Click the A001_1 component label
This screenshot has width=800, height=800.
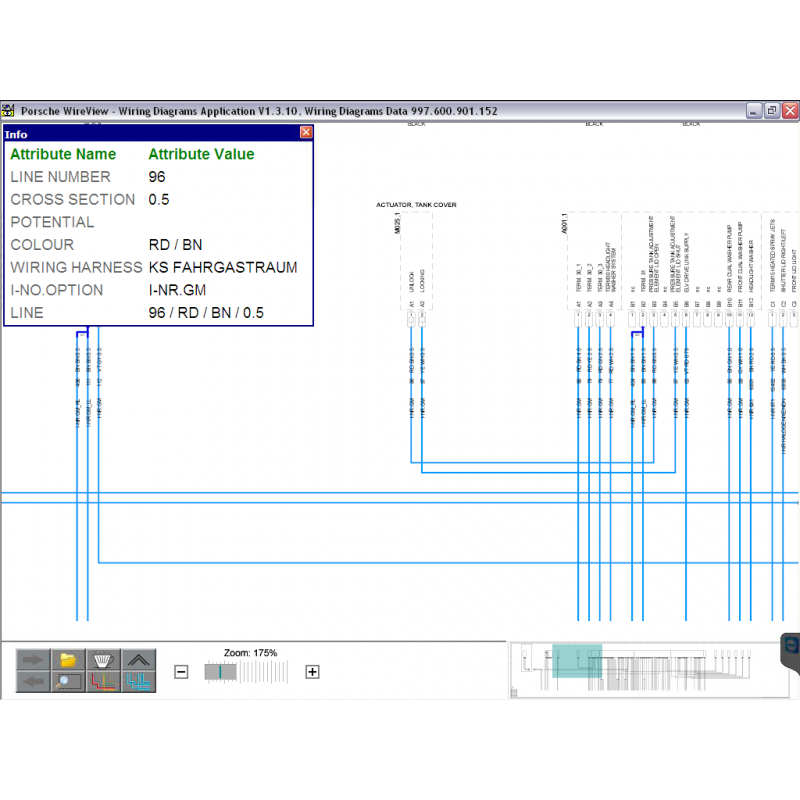[x=565, y=224]
